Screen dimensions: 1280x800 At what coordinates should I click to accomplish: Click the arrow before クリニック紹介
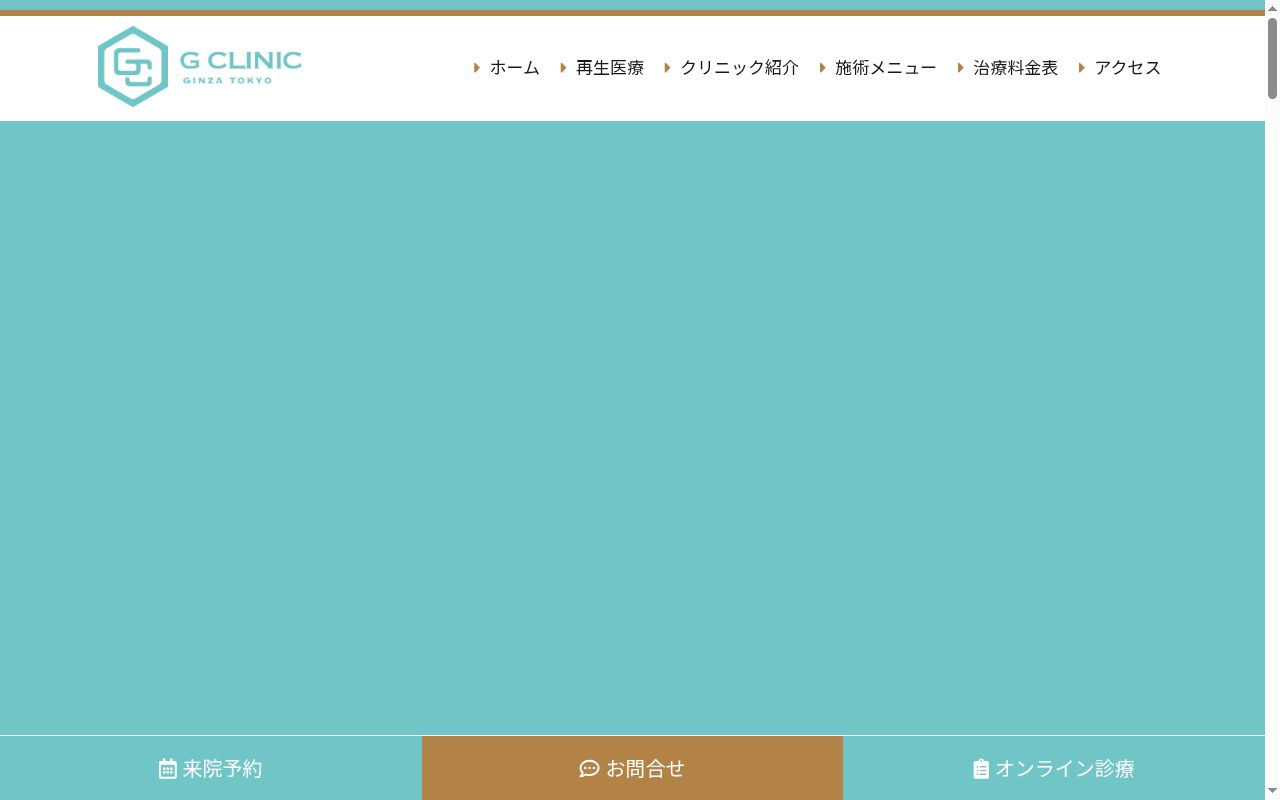668,68
